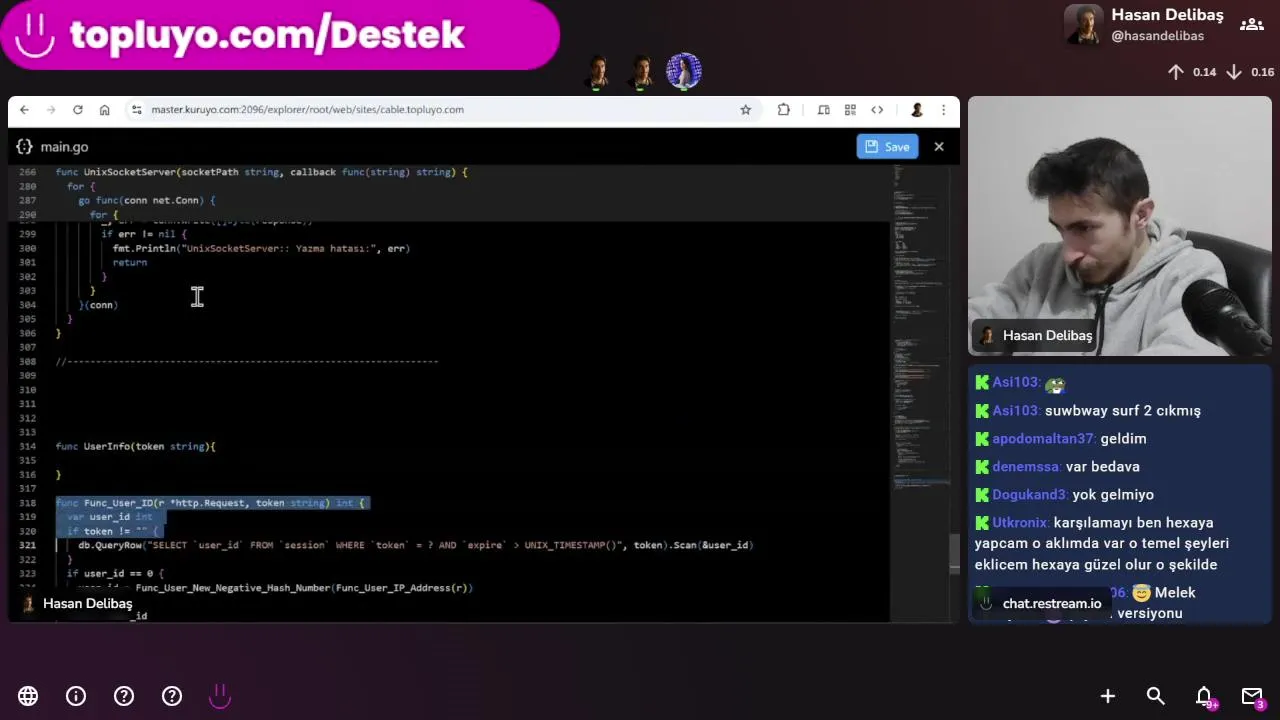1280x720 pixels.
Task: Click the Hasan Delibaş screen share label
Action: (x=77, y=604)
